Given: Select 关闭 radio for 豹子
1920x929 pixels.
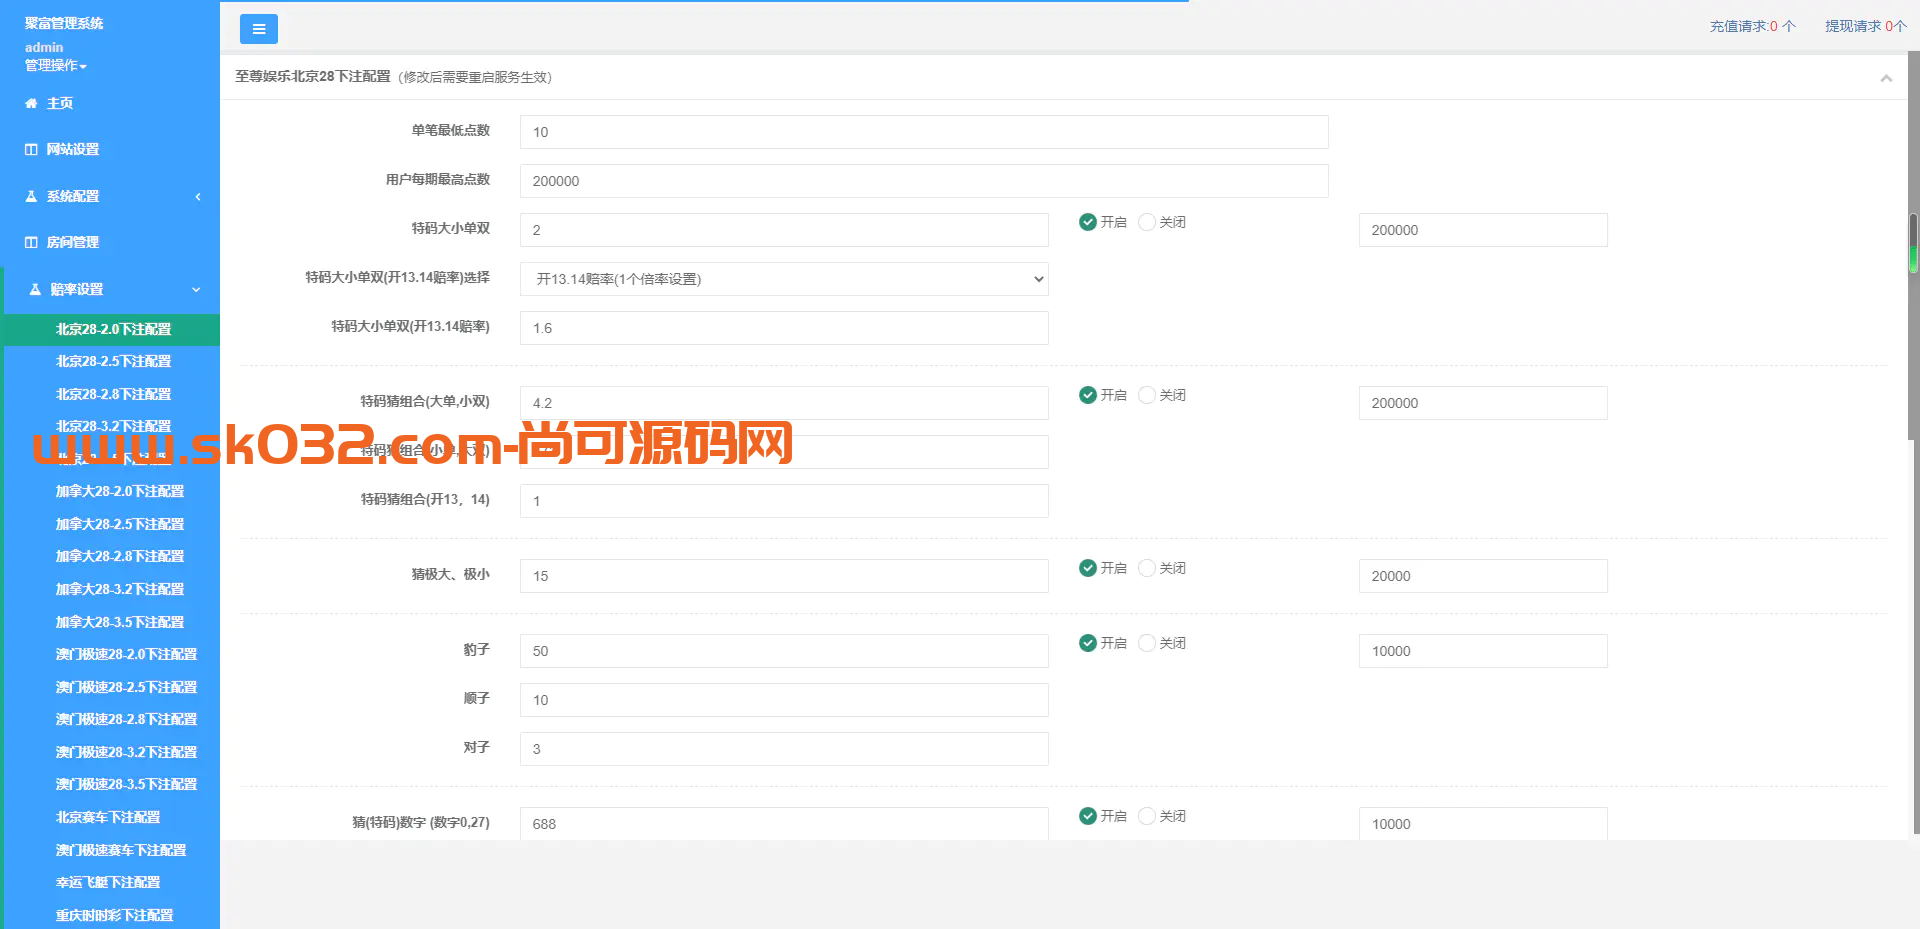Looking at the screenshot, I should tap(1147, 643).
